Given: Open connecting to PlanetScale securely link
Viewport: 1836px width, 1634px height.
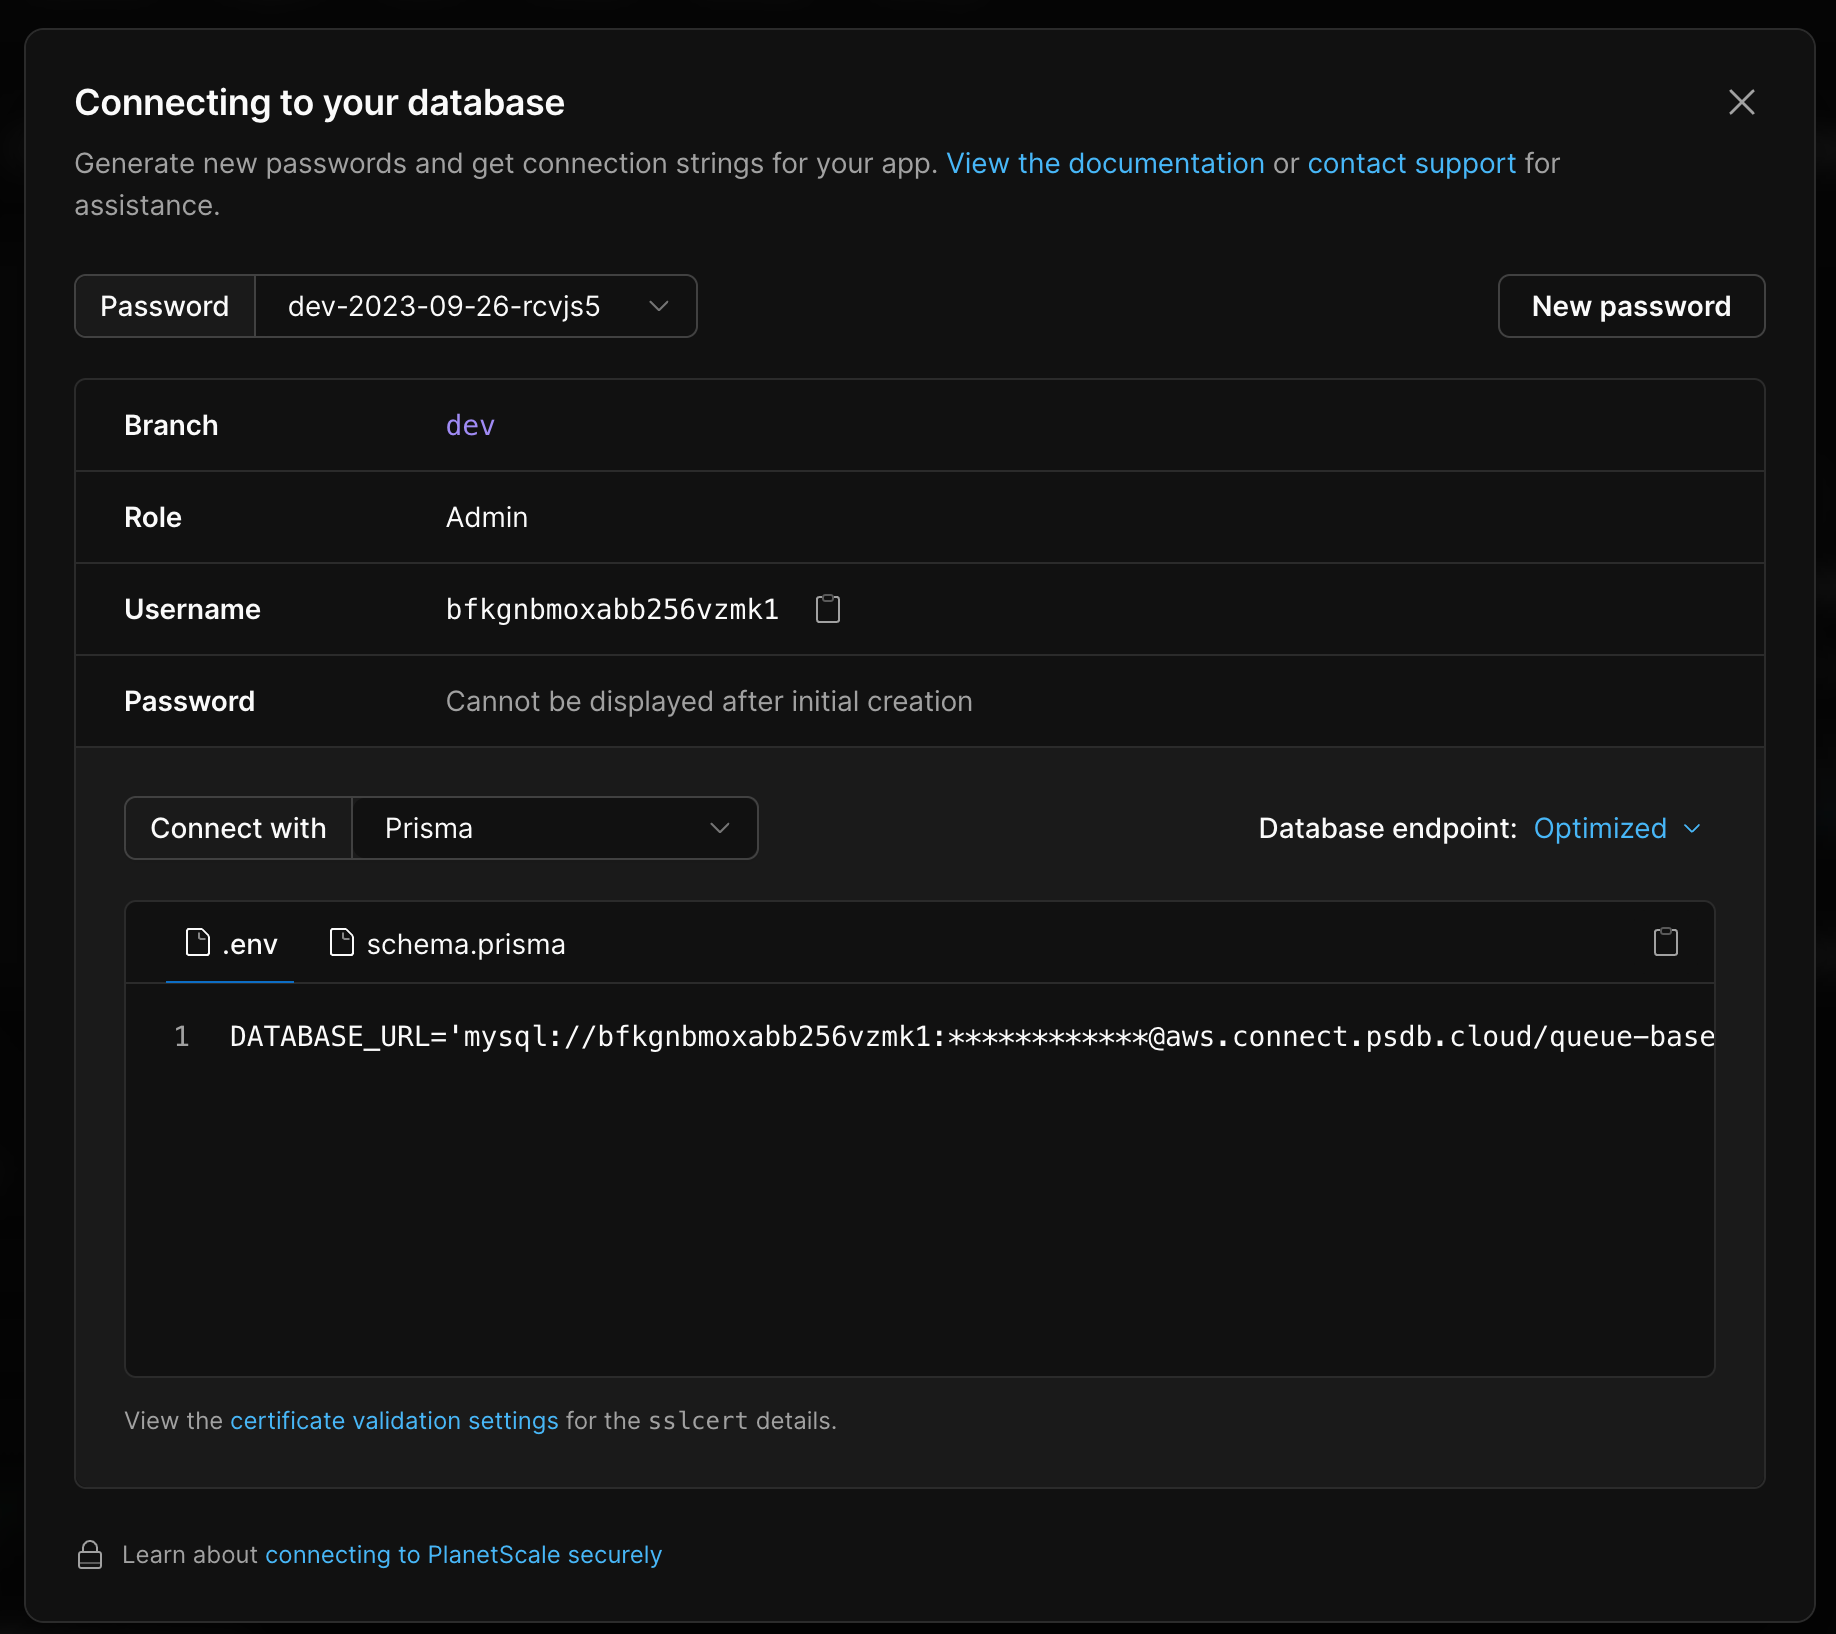Looking at the screenshot, I should [463, 1555].
